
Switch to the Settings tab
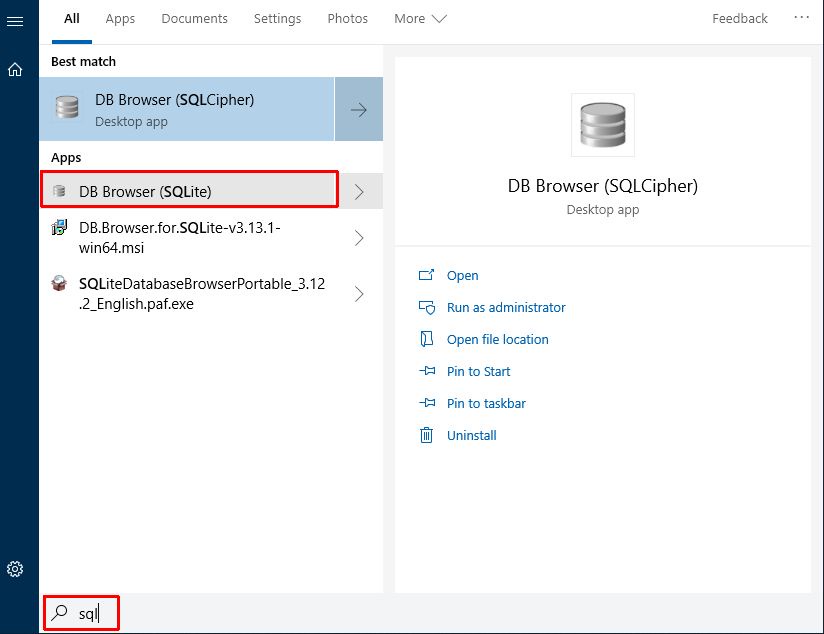point(277,19)
